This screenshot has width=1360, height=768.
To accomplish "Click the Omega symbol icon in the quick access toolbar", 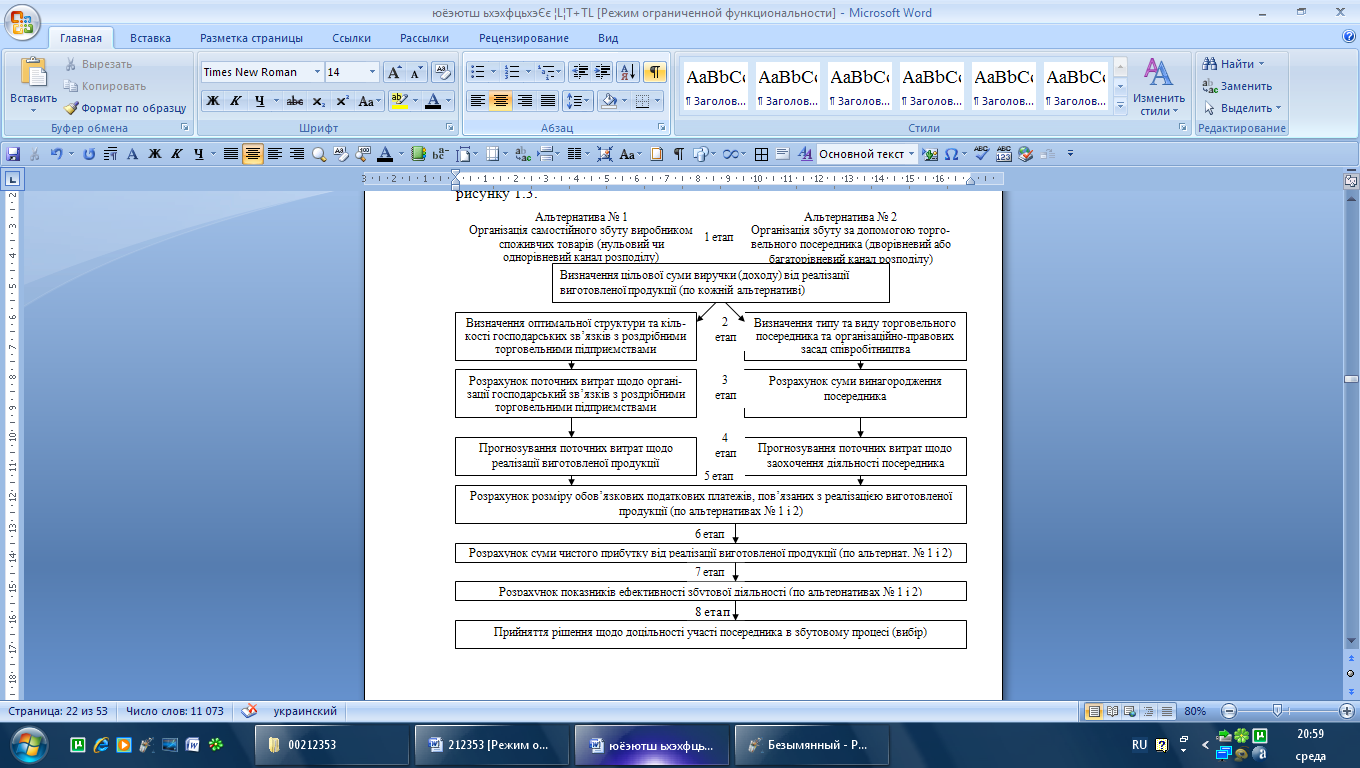I will pyautogui.click(x=951, y=154).
